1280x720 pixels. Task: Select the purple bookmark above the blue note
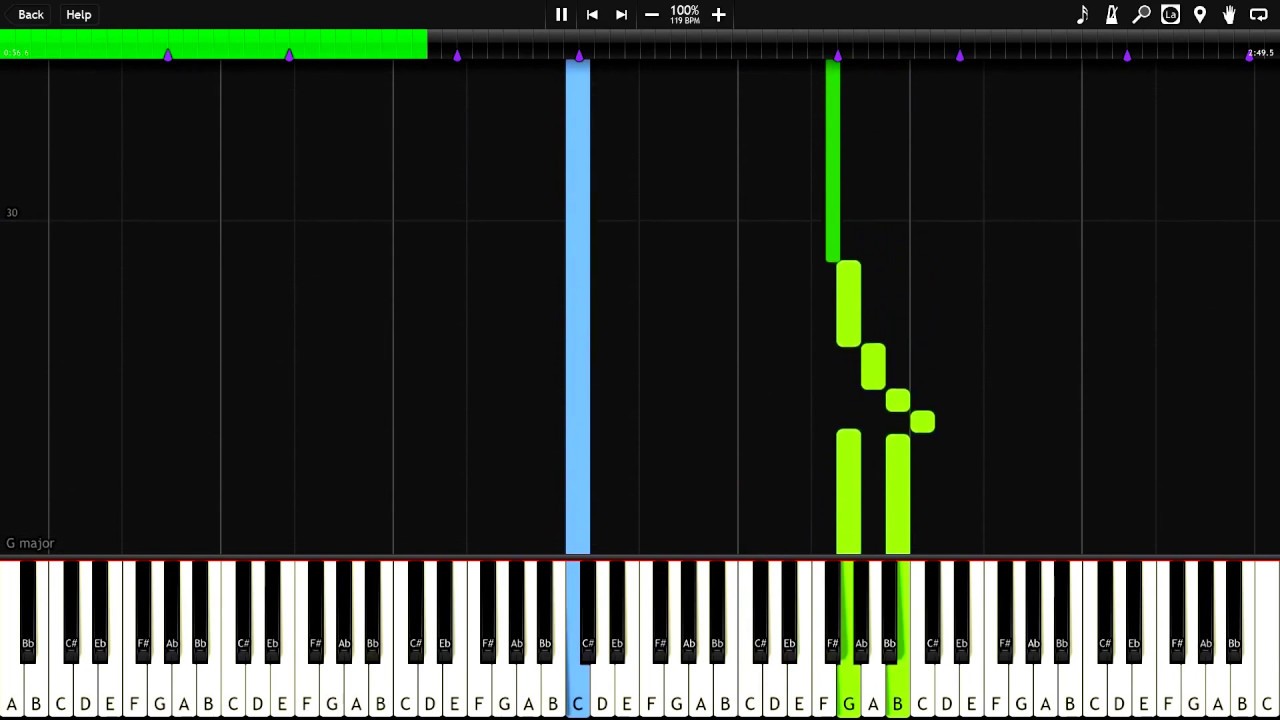point(579,55)
